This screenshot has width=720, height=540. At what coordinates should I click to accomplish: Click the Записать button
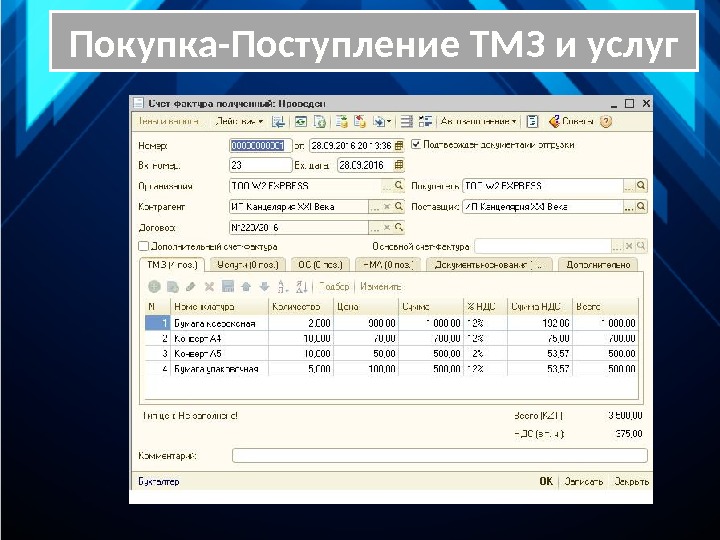(583, 481)
